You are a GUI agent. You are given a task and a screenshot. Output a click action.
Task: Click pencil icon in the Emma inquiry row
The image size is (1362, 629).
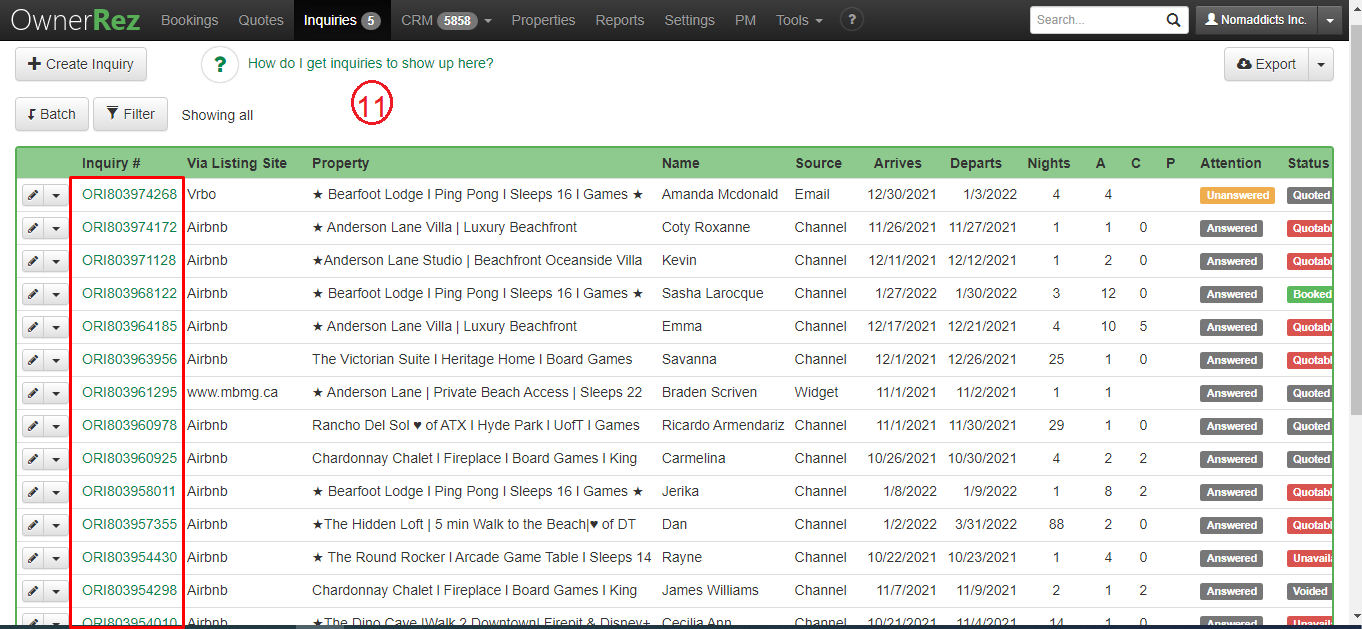coord(33,327)
